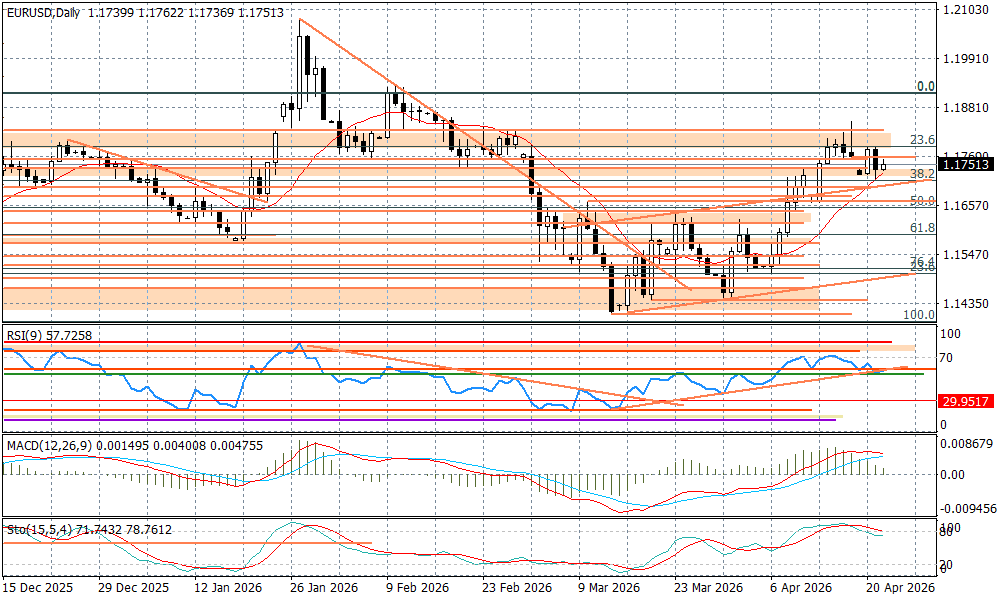Click the 20 Apr 2026 date marker
The image size is (1000, 600).
pyautogui.click(x=899, y=589)
